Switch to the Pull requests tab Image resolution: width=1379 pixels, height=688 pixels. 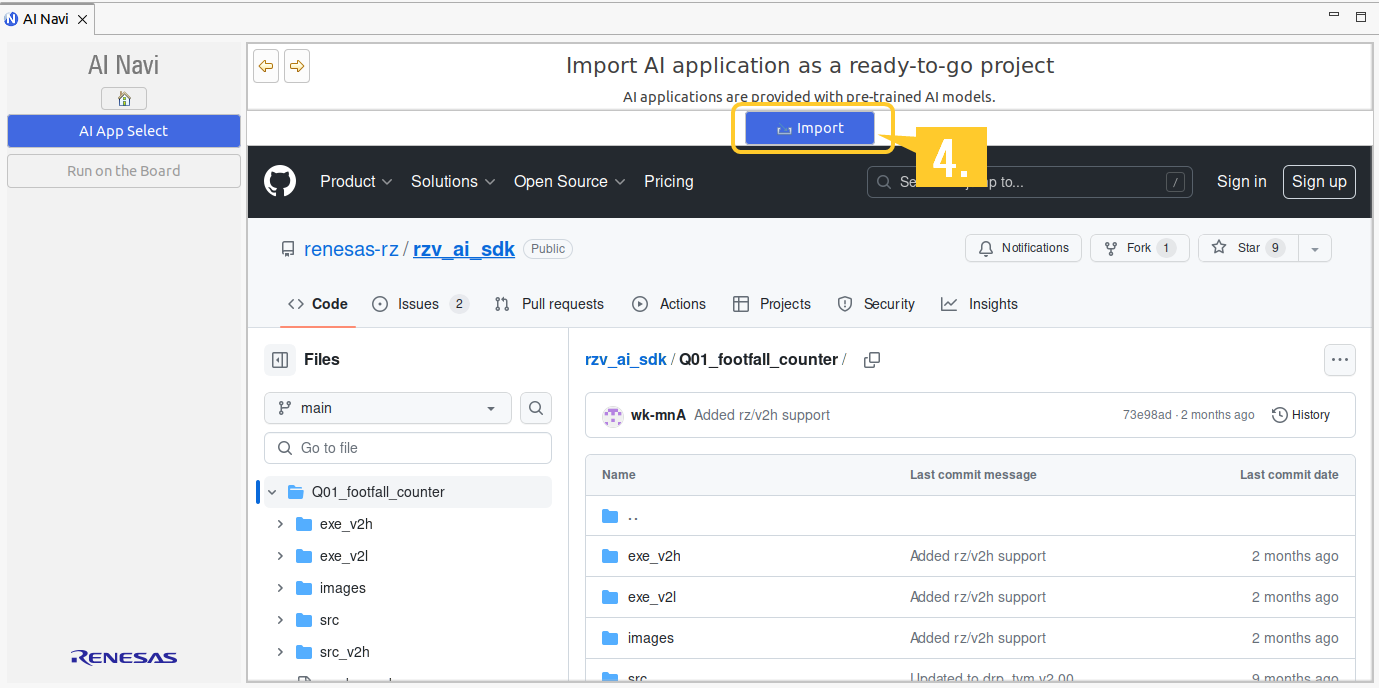(549, 304)
